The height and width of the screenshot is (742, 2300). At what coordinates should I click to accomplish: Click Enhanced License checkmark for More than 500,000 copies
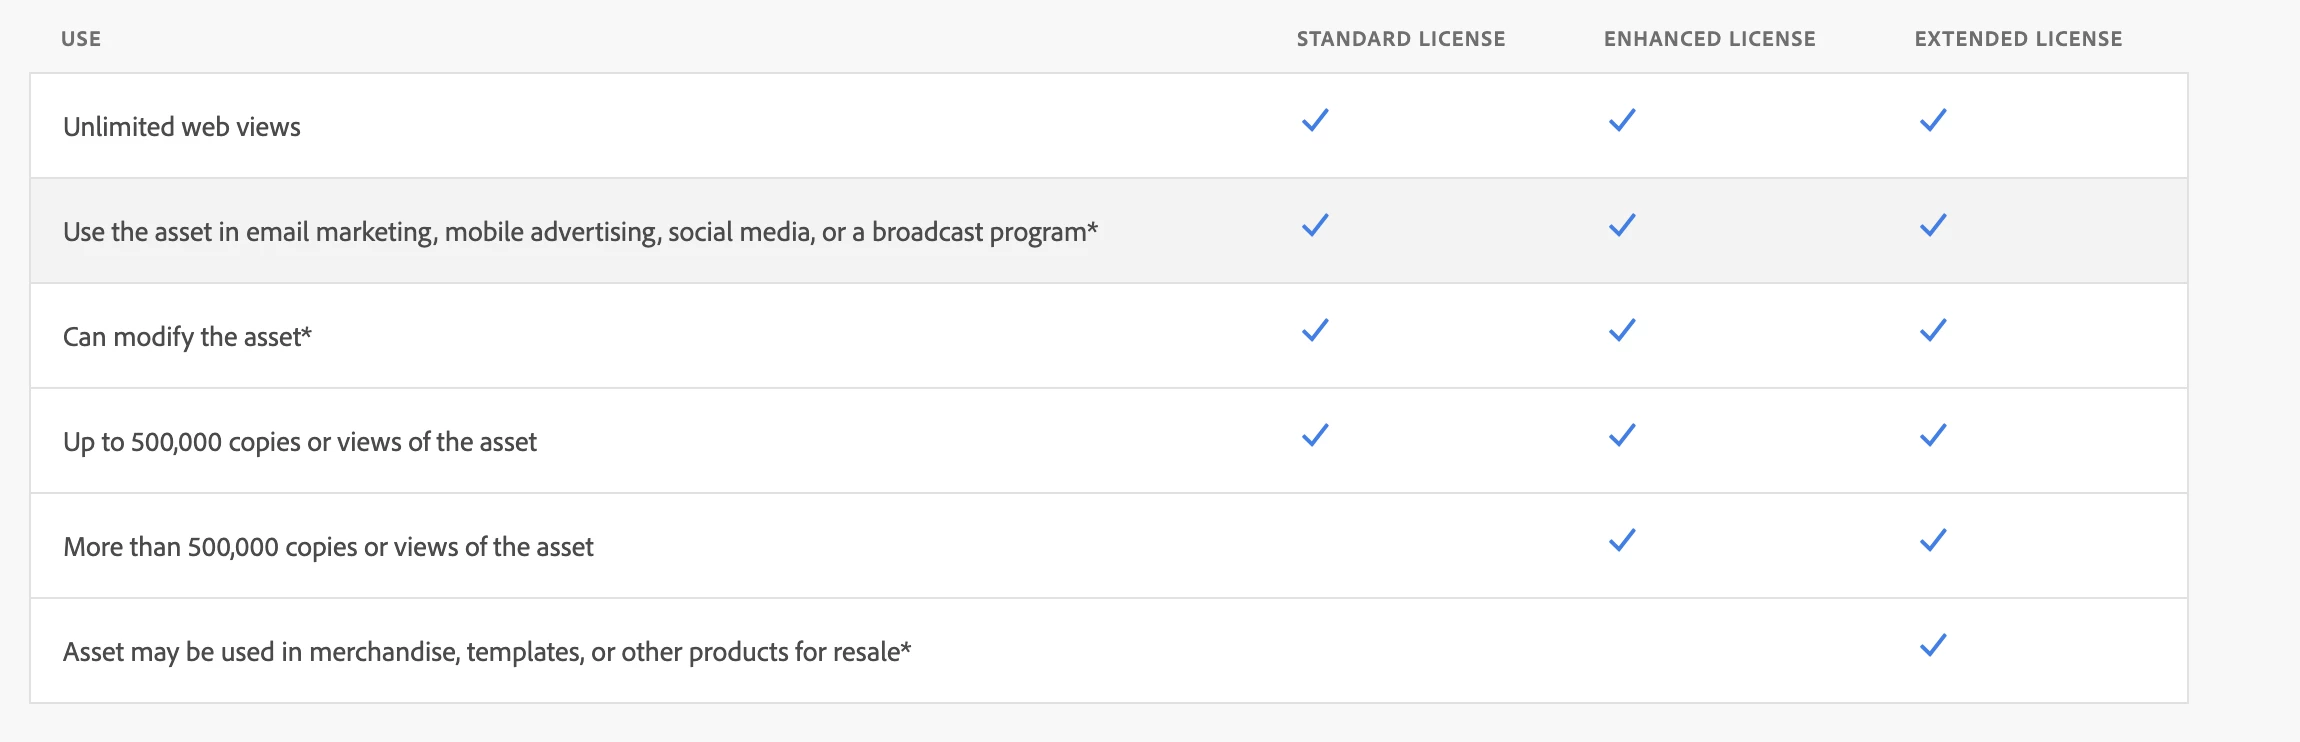point(1622,540)
